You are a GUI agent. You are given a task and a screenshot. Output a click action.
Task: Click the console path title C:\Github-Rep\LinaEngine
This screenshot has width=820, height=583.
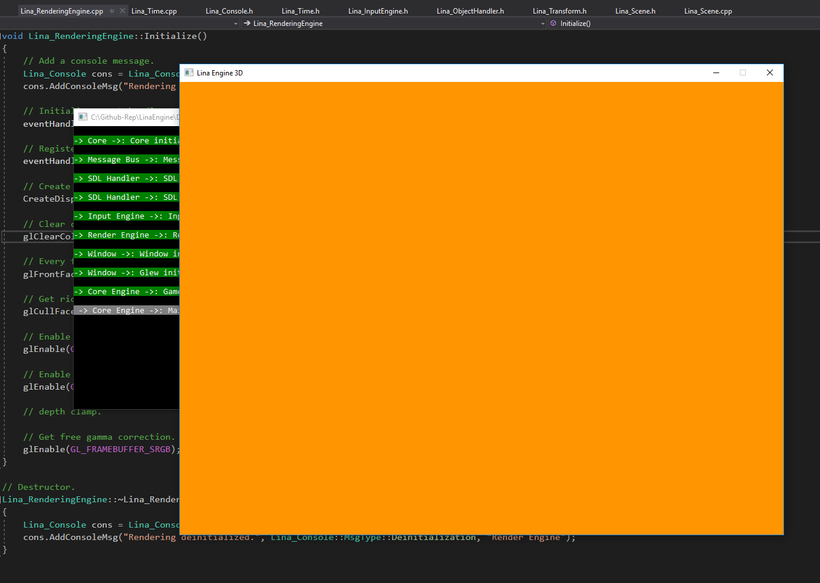[x=134, y=117]
